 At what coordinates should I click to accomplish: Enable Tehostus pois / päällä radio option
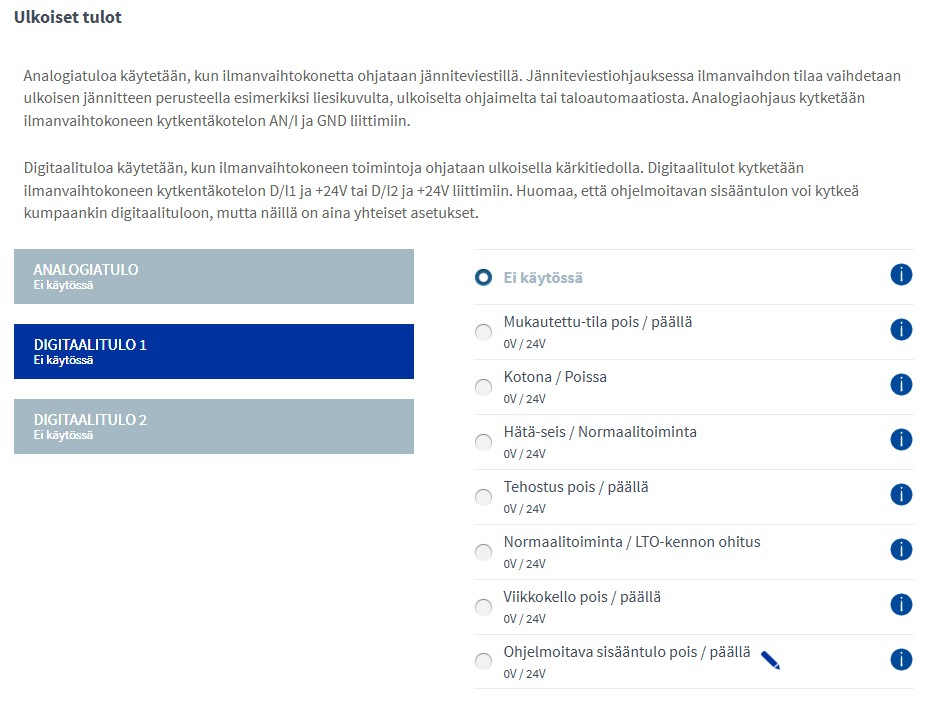coord(484,497)
